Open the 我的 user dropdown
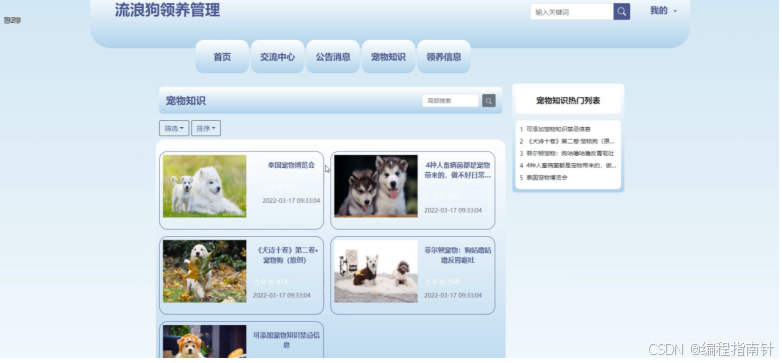The height and width of the screenshot is (363, 782). [x=663, y=11]
